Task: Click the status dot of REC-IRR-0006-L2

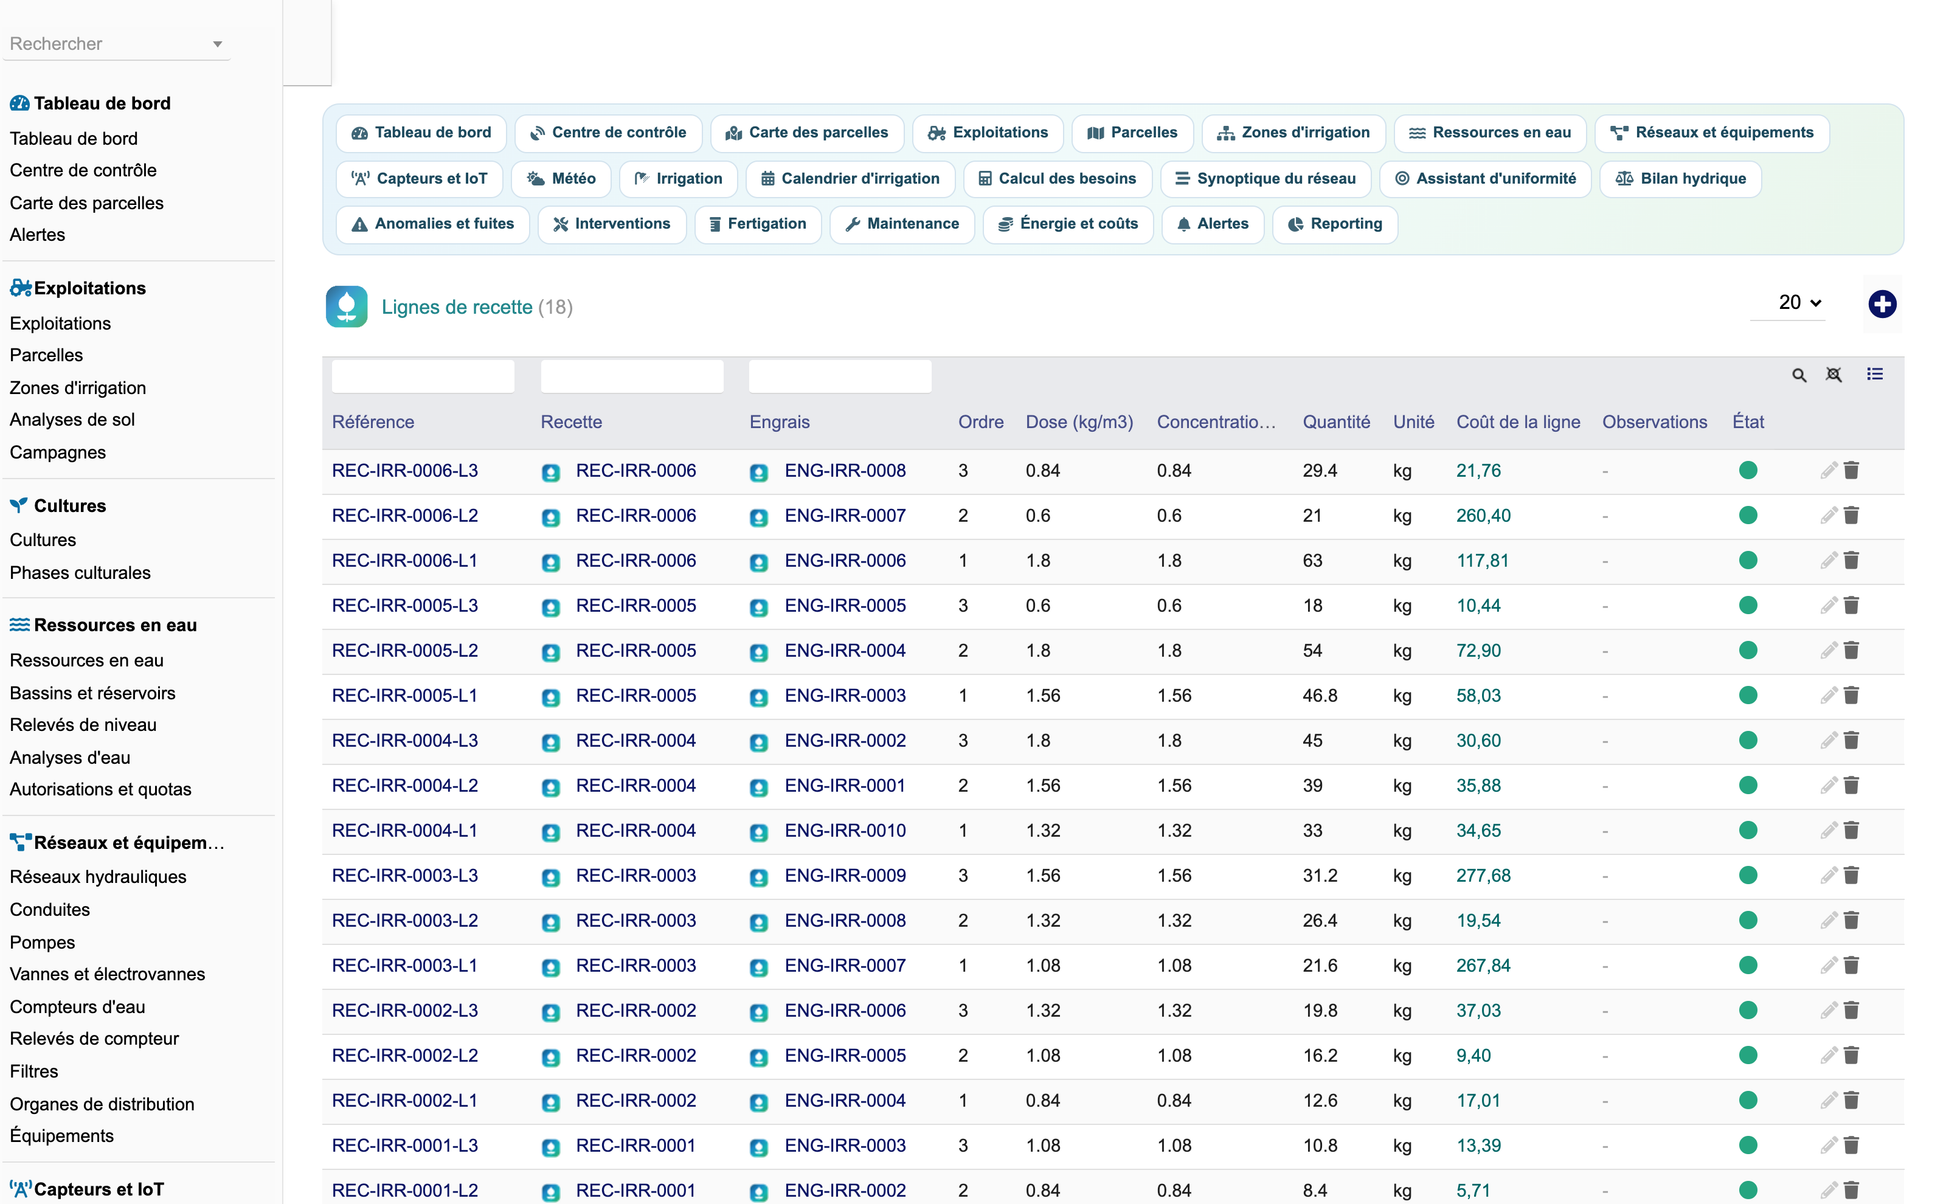Action: click(1748, 515)
